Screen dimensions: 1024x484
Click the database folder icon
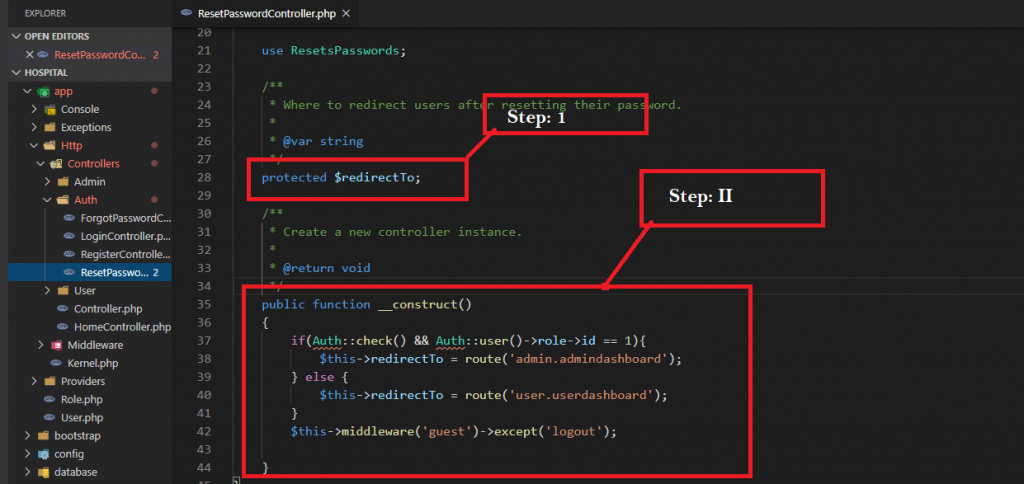(43, 472)
